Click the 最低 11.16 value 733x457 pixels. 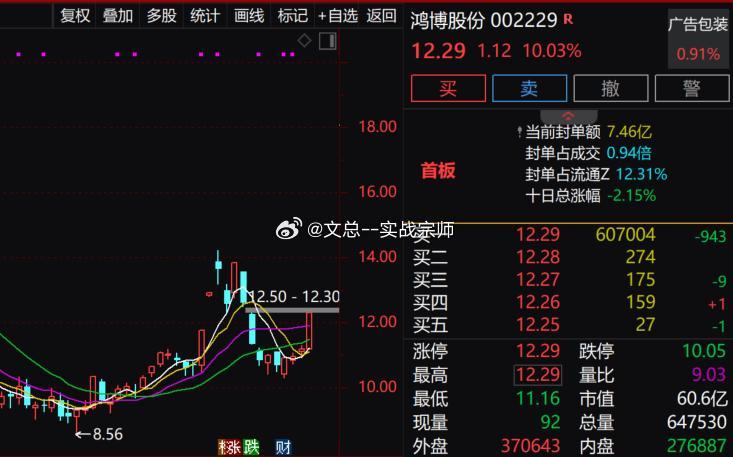[x=538, y=399]
